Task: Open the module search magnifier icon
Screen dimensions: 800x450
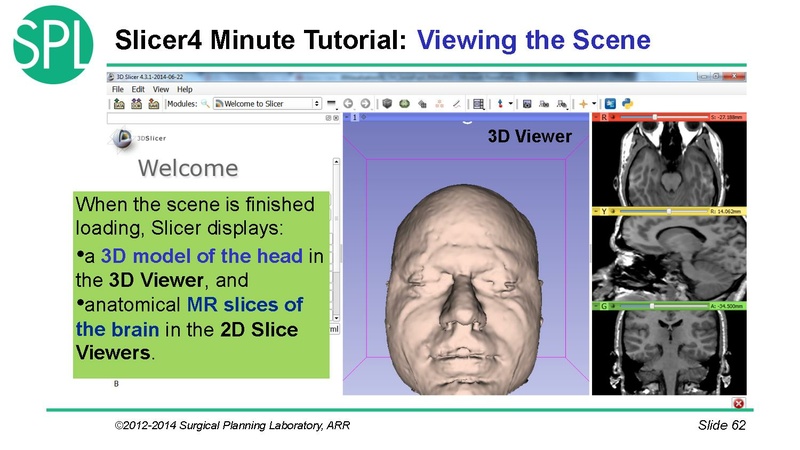Action: (x=205, y=104)
